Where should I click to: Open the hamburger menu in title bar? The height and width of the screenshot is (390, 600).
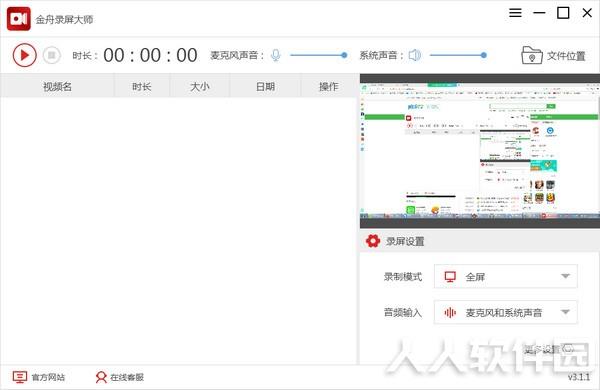[515, 13]
